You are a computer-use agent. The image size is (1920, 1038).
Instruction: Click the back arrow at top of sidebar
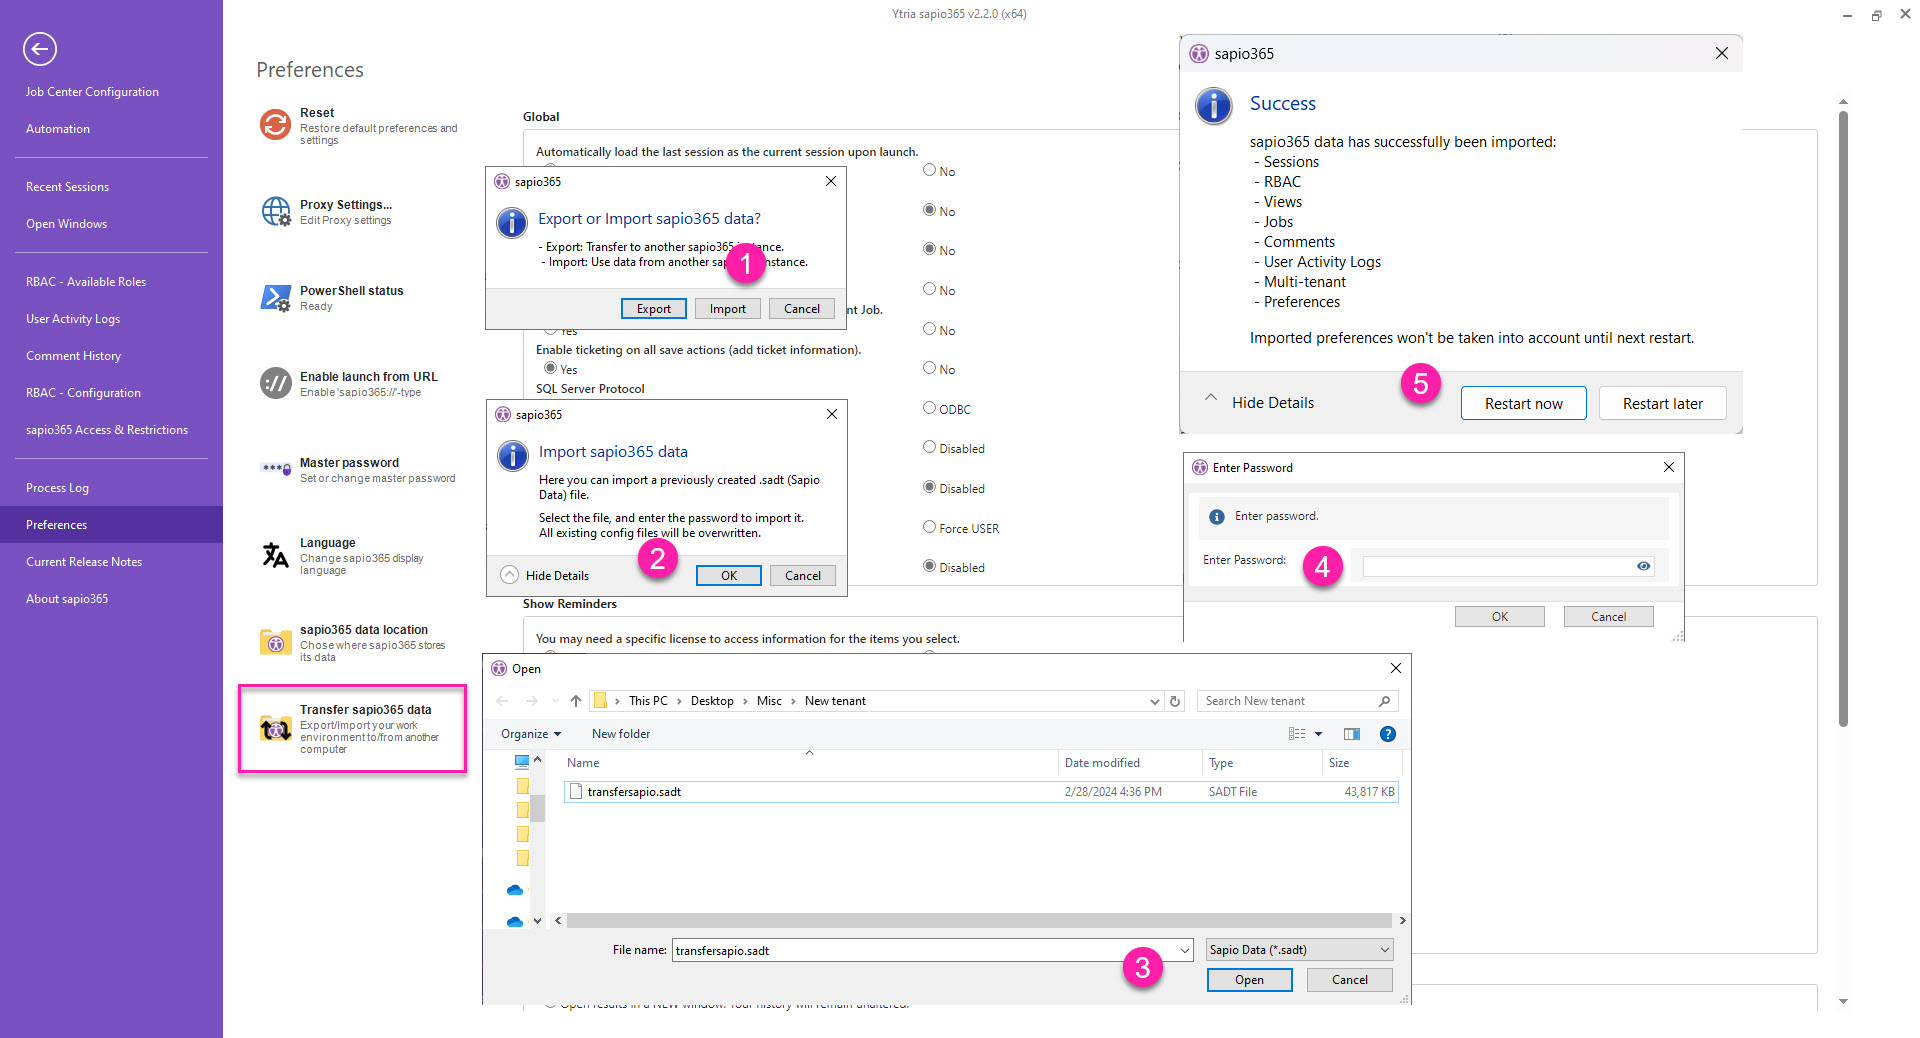coord(40,49)
